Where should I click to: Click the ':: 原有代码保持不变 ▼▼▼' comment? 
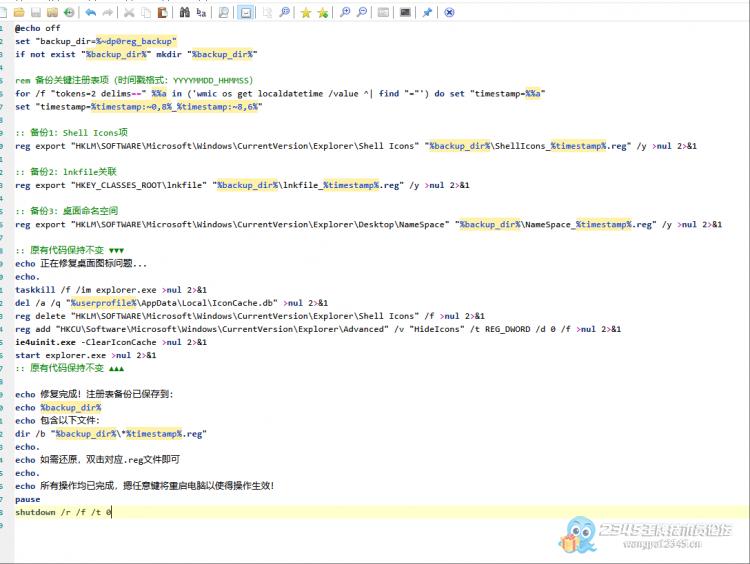(x=70, y=250)
